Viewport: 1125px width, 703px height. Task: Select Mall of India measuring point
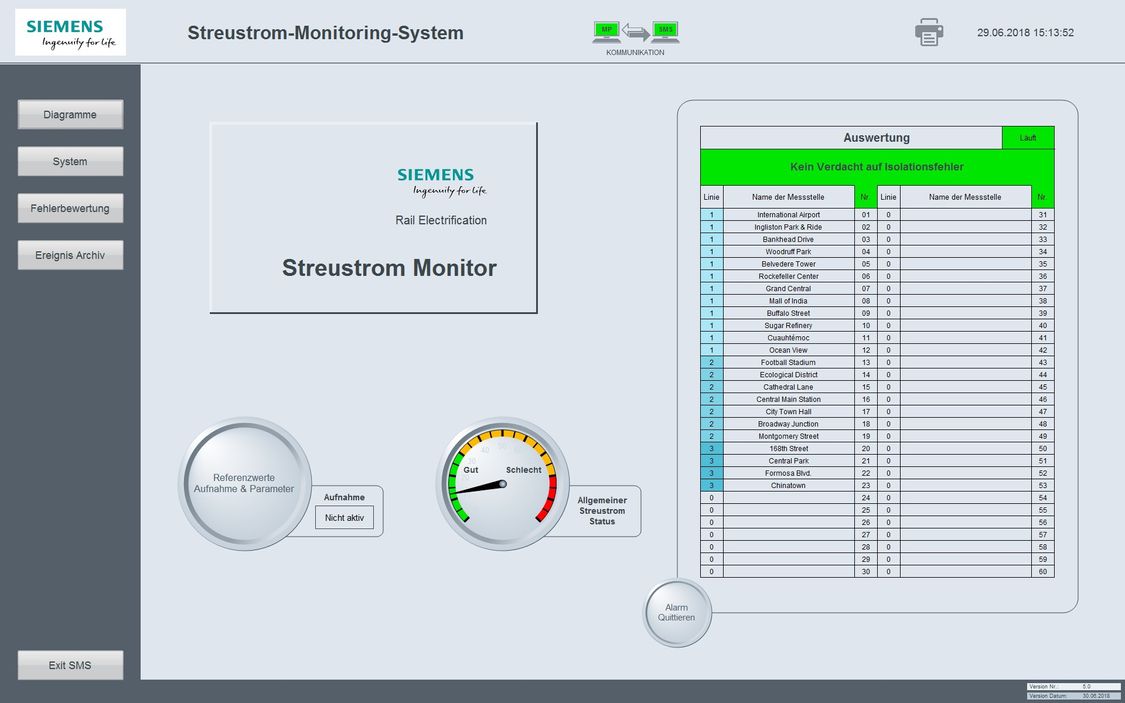(789, 301)
